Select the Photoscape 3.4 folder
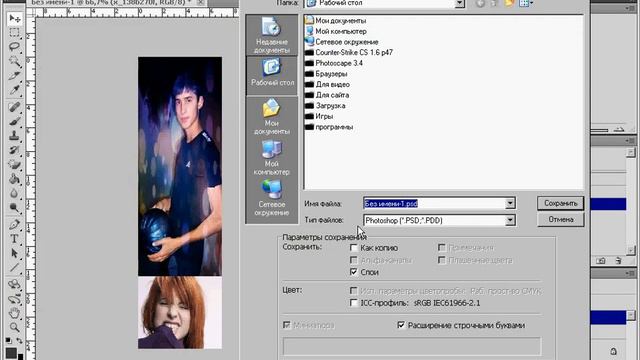 coord(334,63)
